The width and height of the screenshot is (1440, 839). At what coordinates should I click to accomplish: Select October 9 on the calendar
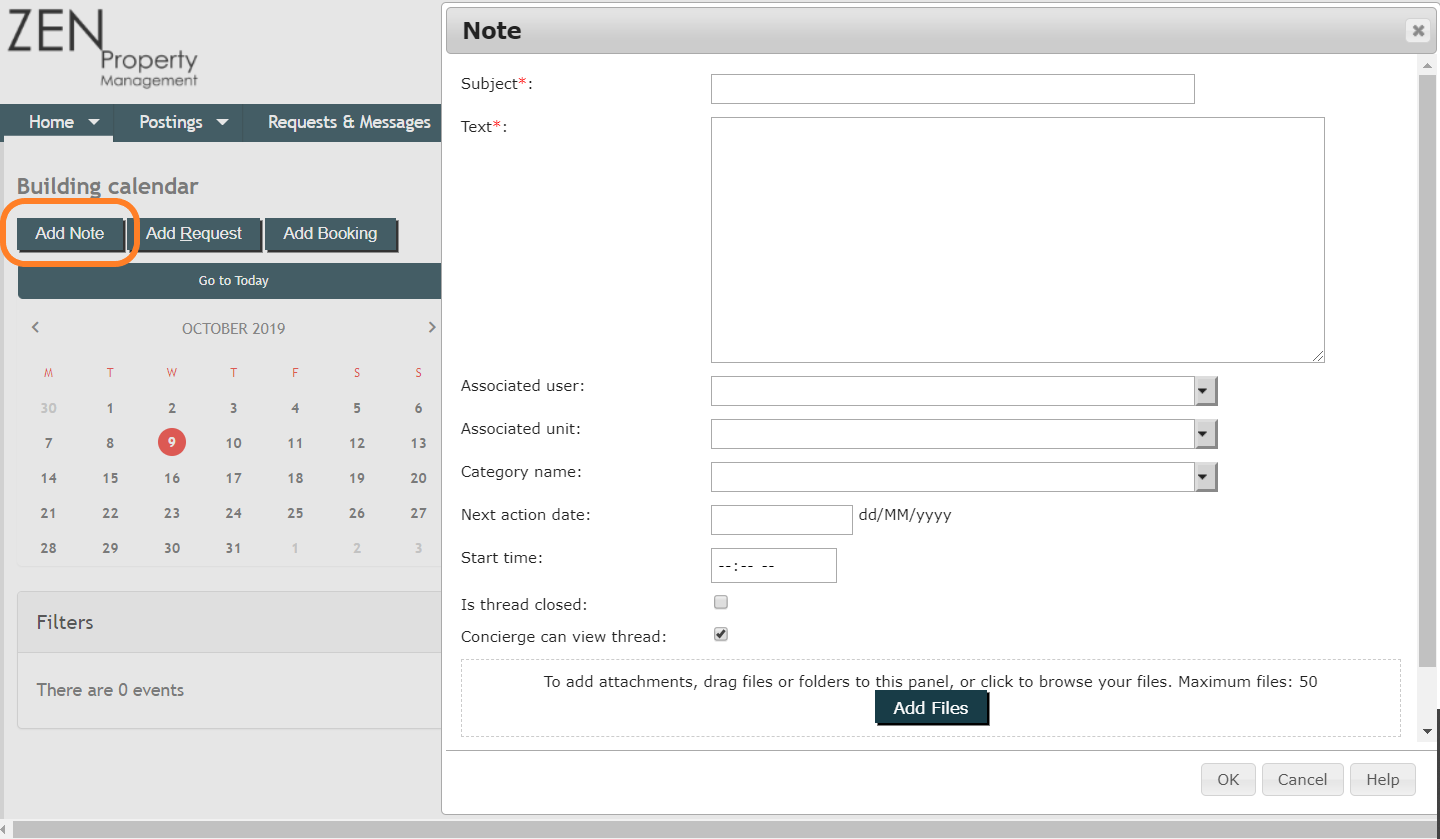[171, 442]
